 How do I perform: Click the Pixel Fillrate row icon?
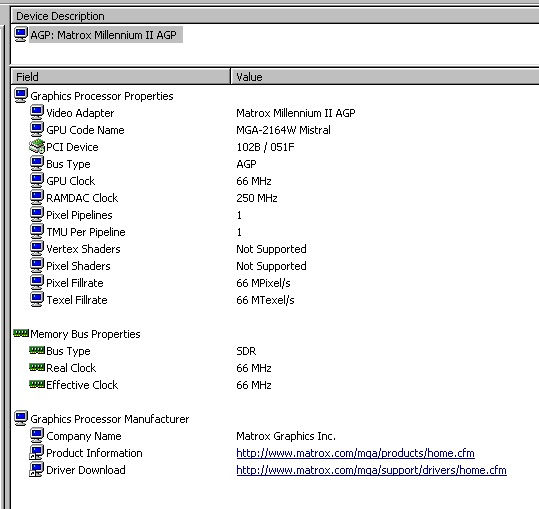pyautogui.click(x=37, y=283)
